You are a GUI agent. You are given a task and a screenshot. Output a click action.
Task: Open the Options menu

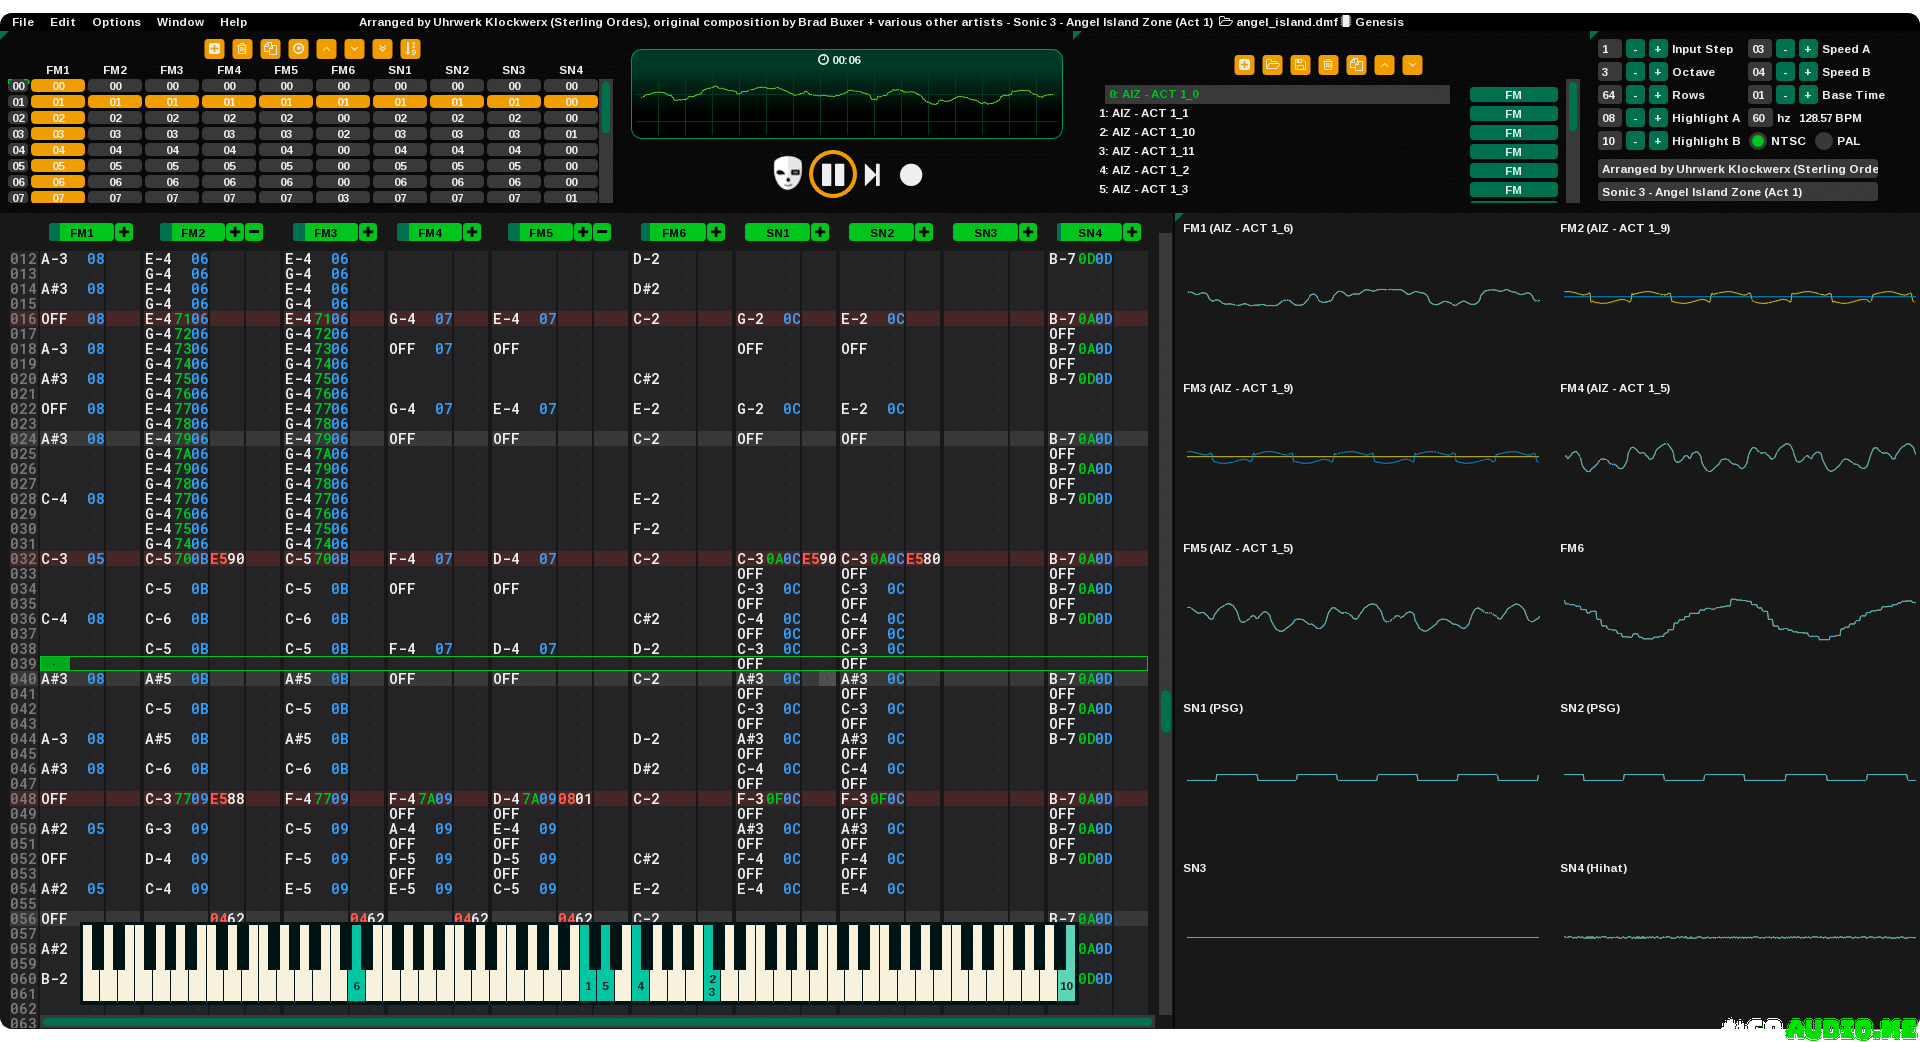pyautogui.click(x=116, y=22)
